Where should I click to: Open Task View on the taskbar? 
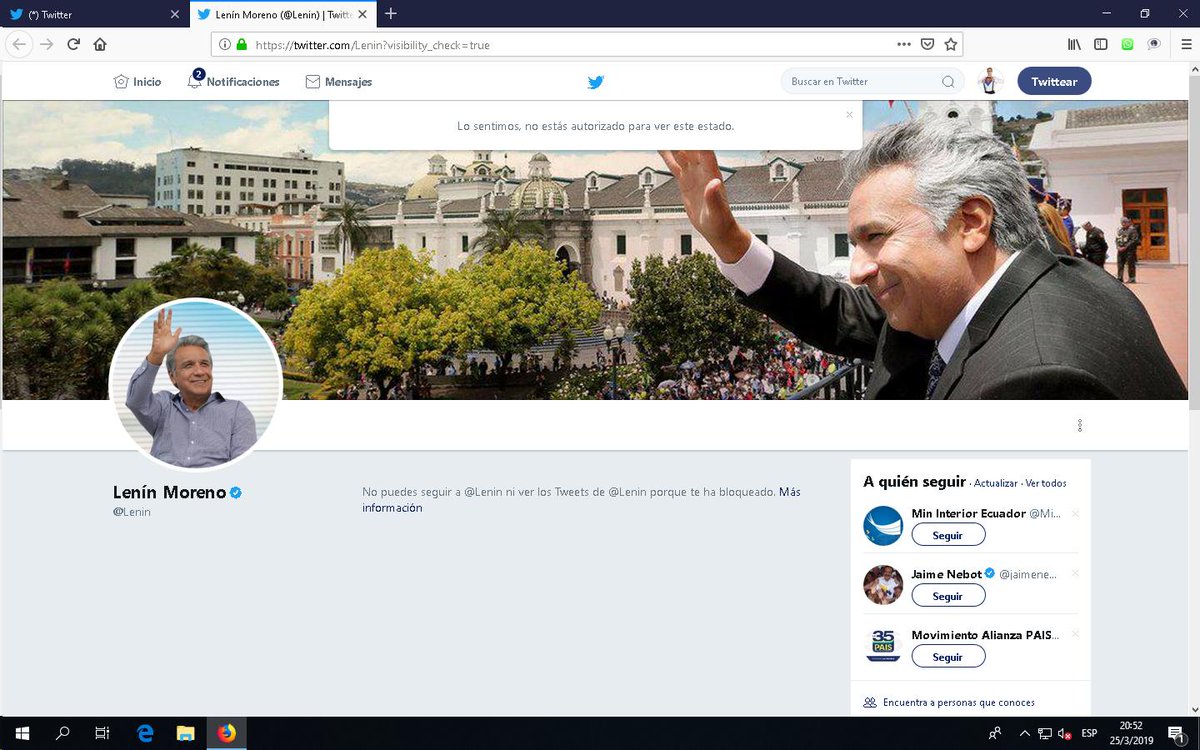point(102,733)
